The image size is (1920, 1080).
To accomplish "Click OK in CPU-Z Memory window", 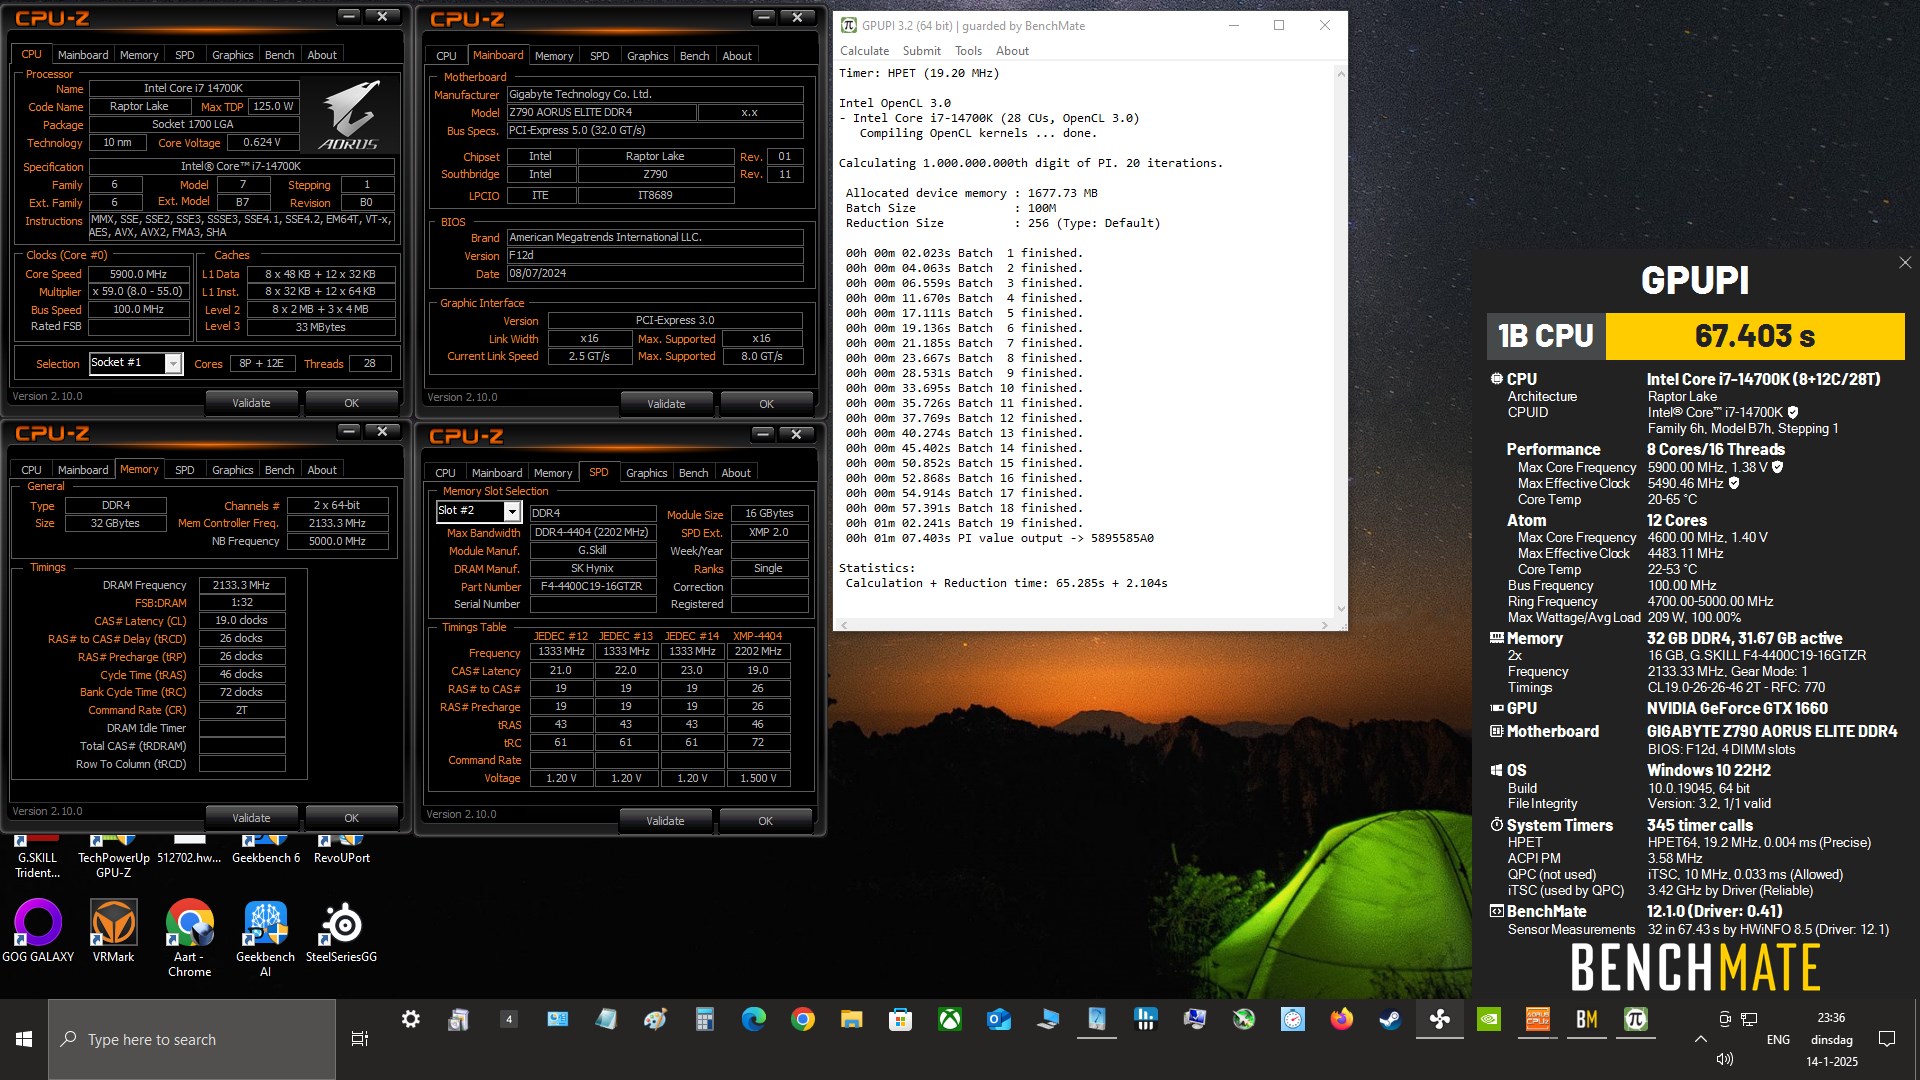I will 351,818.
